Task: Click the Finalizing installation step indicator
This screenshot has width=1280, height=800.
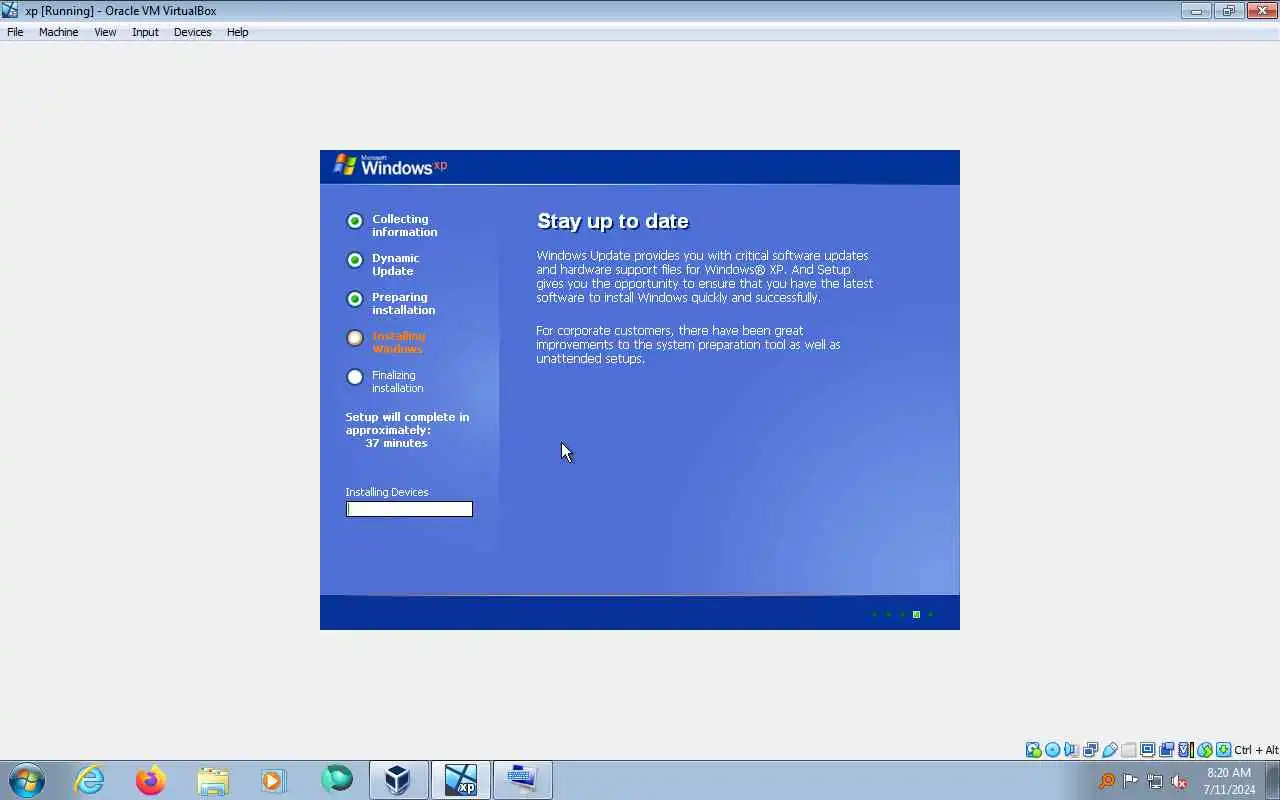Action: click(355, 377)
